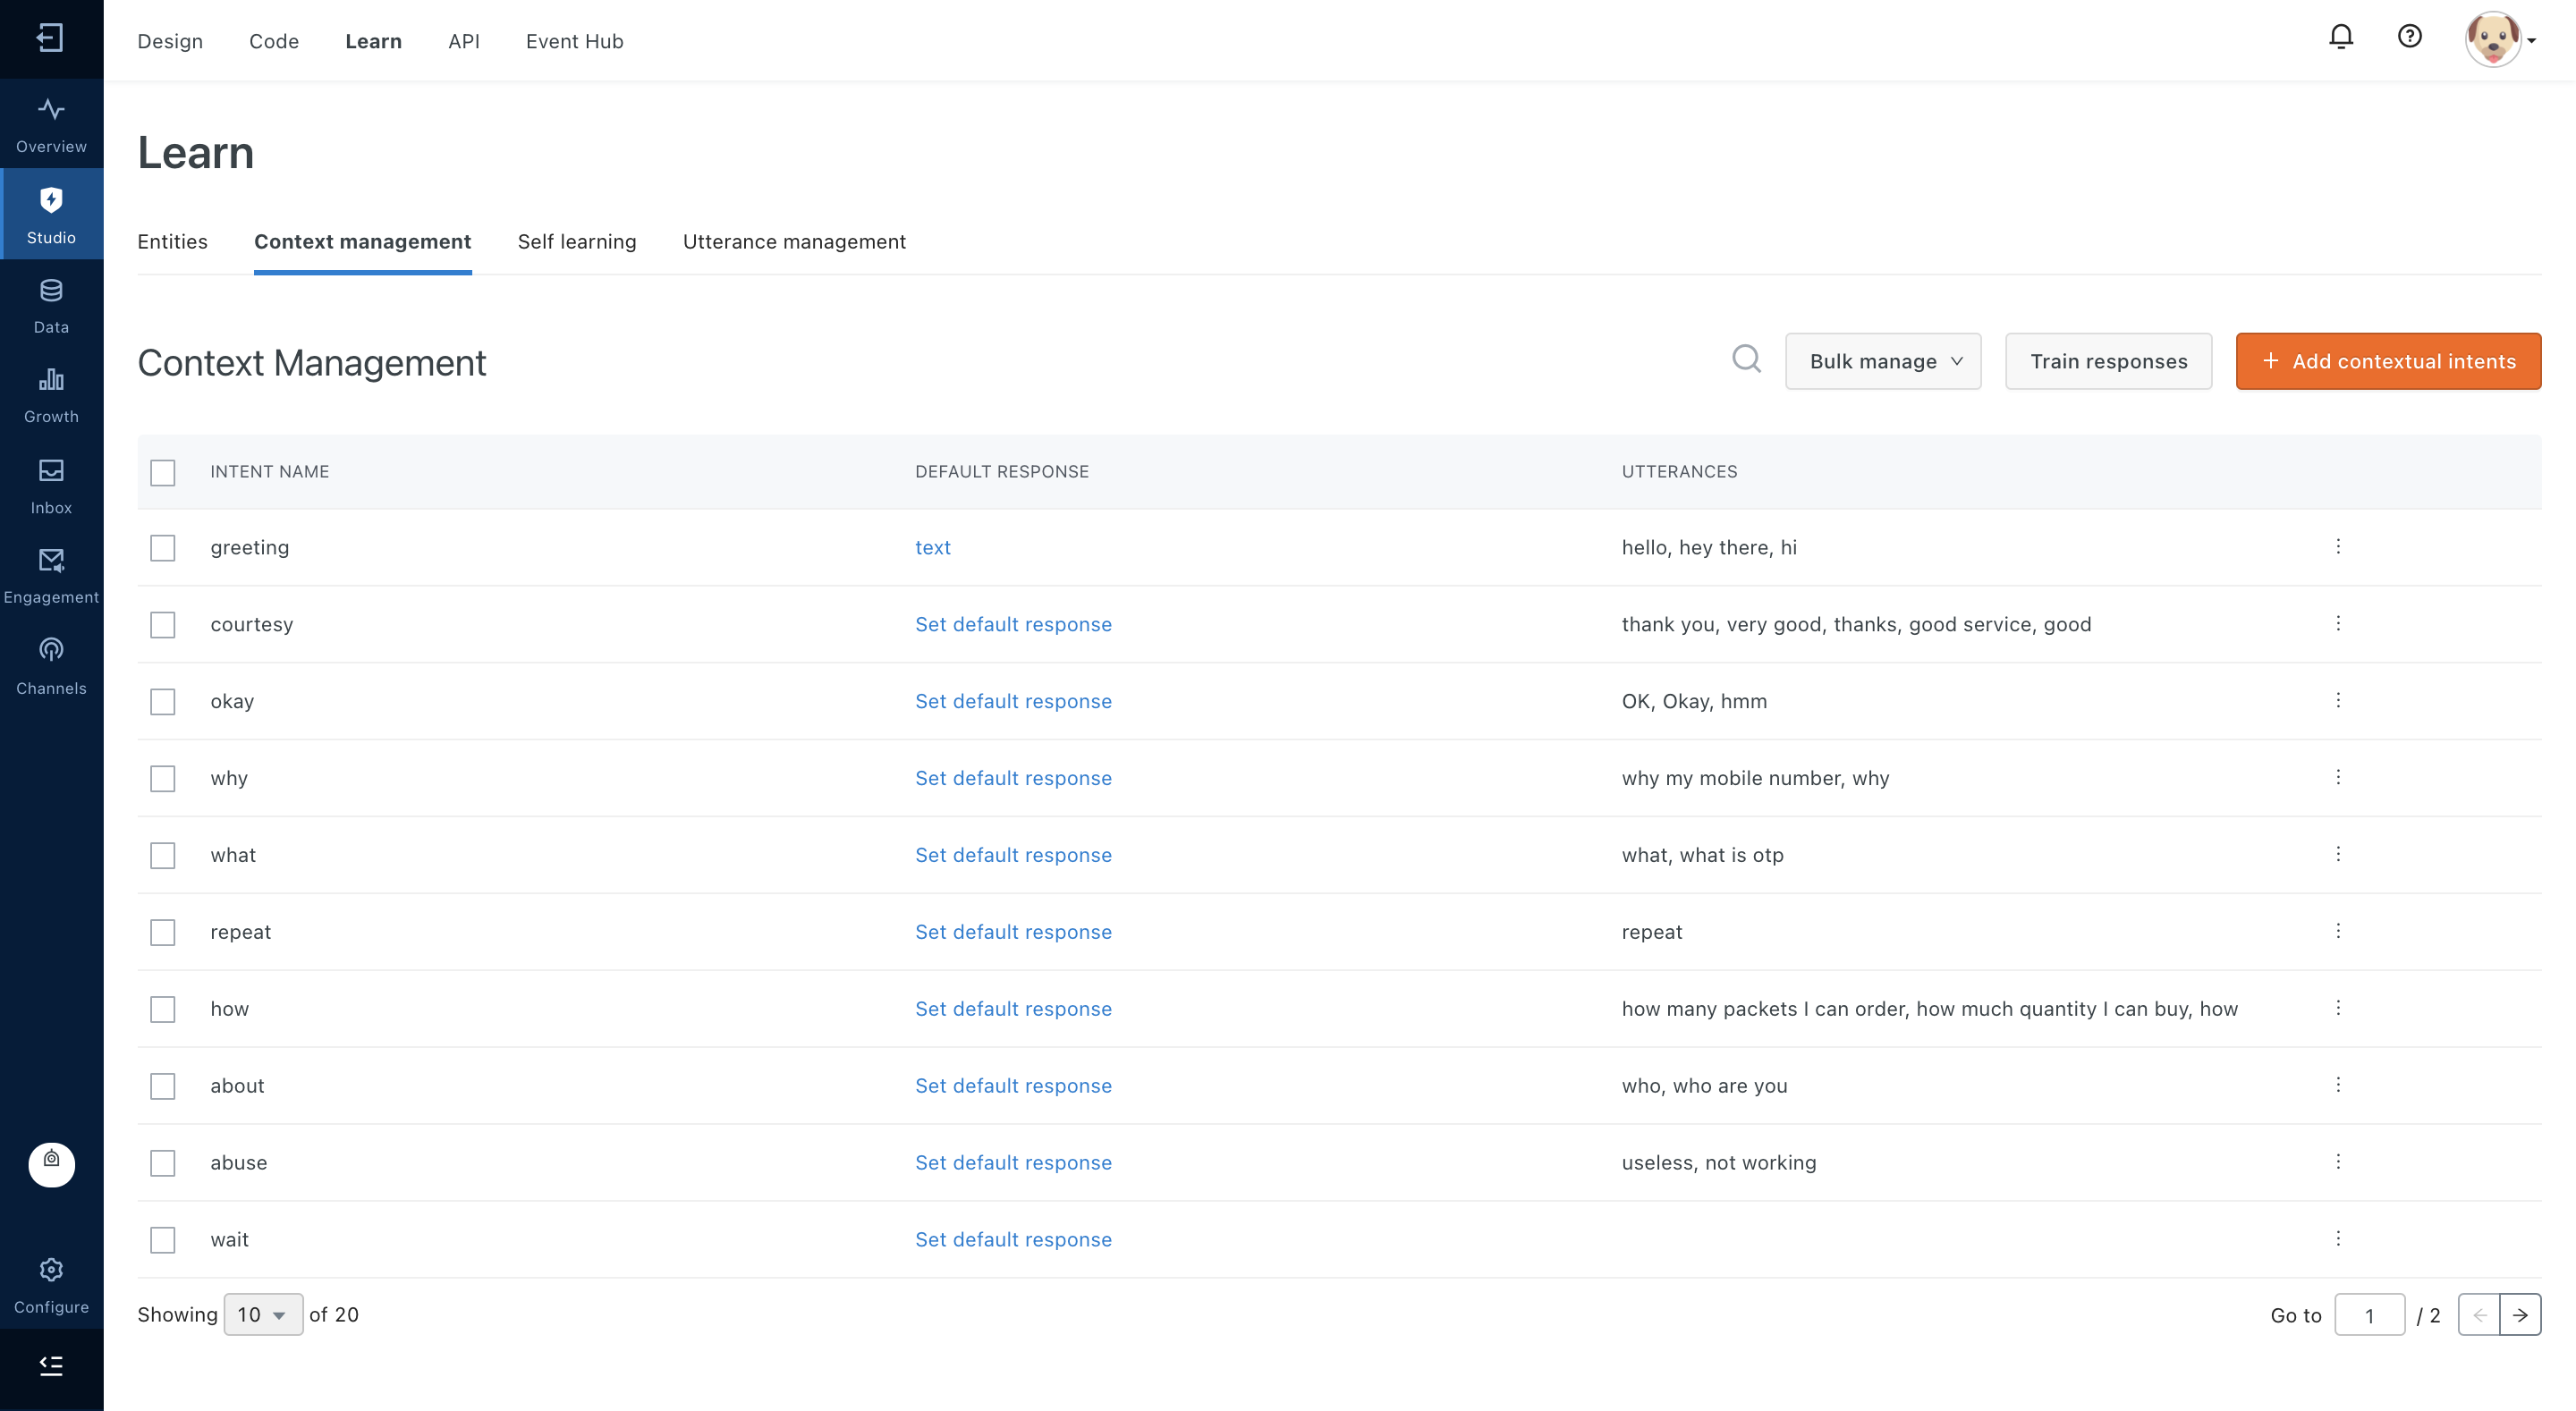The height and width of the screenshot is (1411, 2576).
Task: Open the three-dot menu for repeat row
Action: 2338,931
